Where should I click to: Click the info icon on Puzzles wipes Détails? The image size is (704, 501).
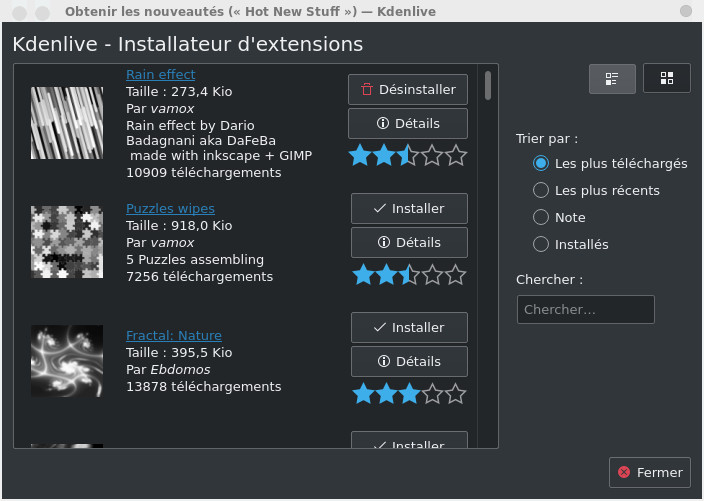pyautogui.click(x=384, y=242)
